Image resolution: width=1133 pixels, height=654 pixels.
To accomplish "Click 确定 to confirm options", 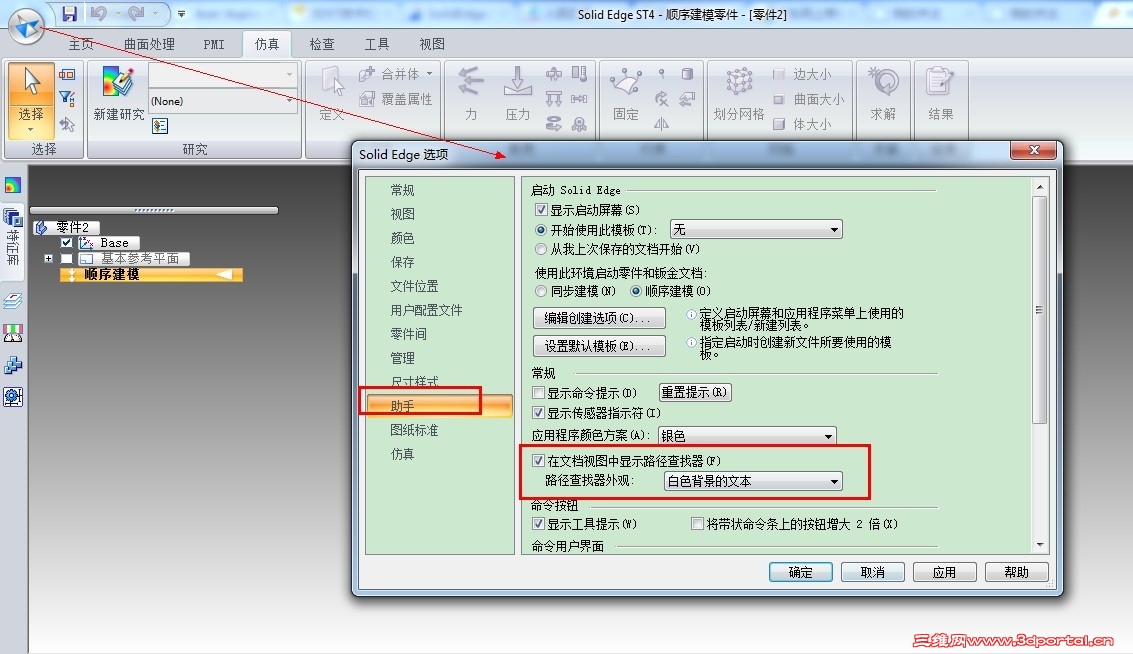I will pos(801,572).
